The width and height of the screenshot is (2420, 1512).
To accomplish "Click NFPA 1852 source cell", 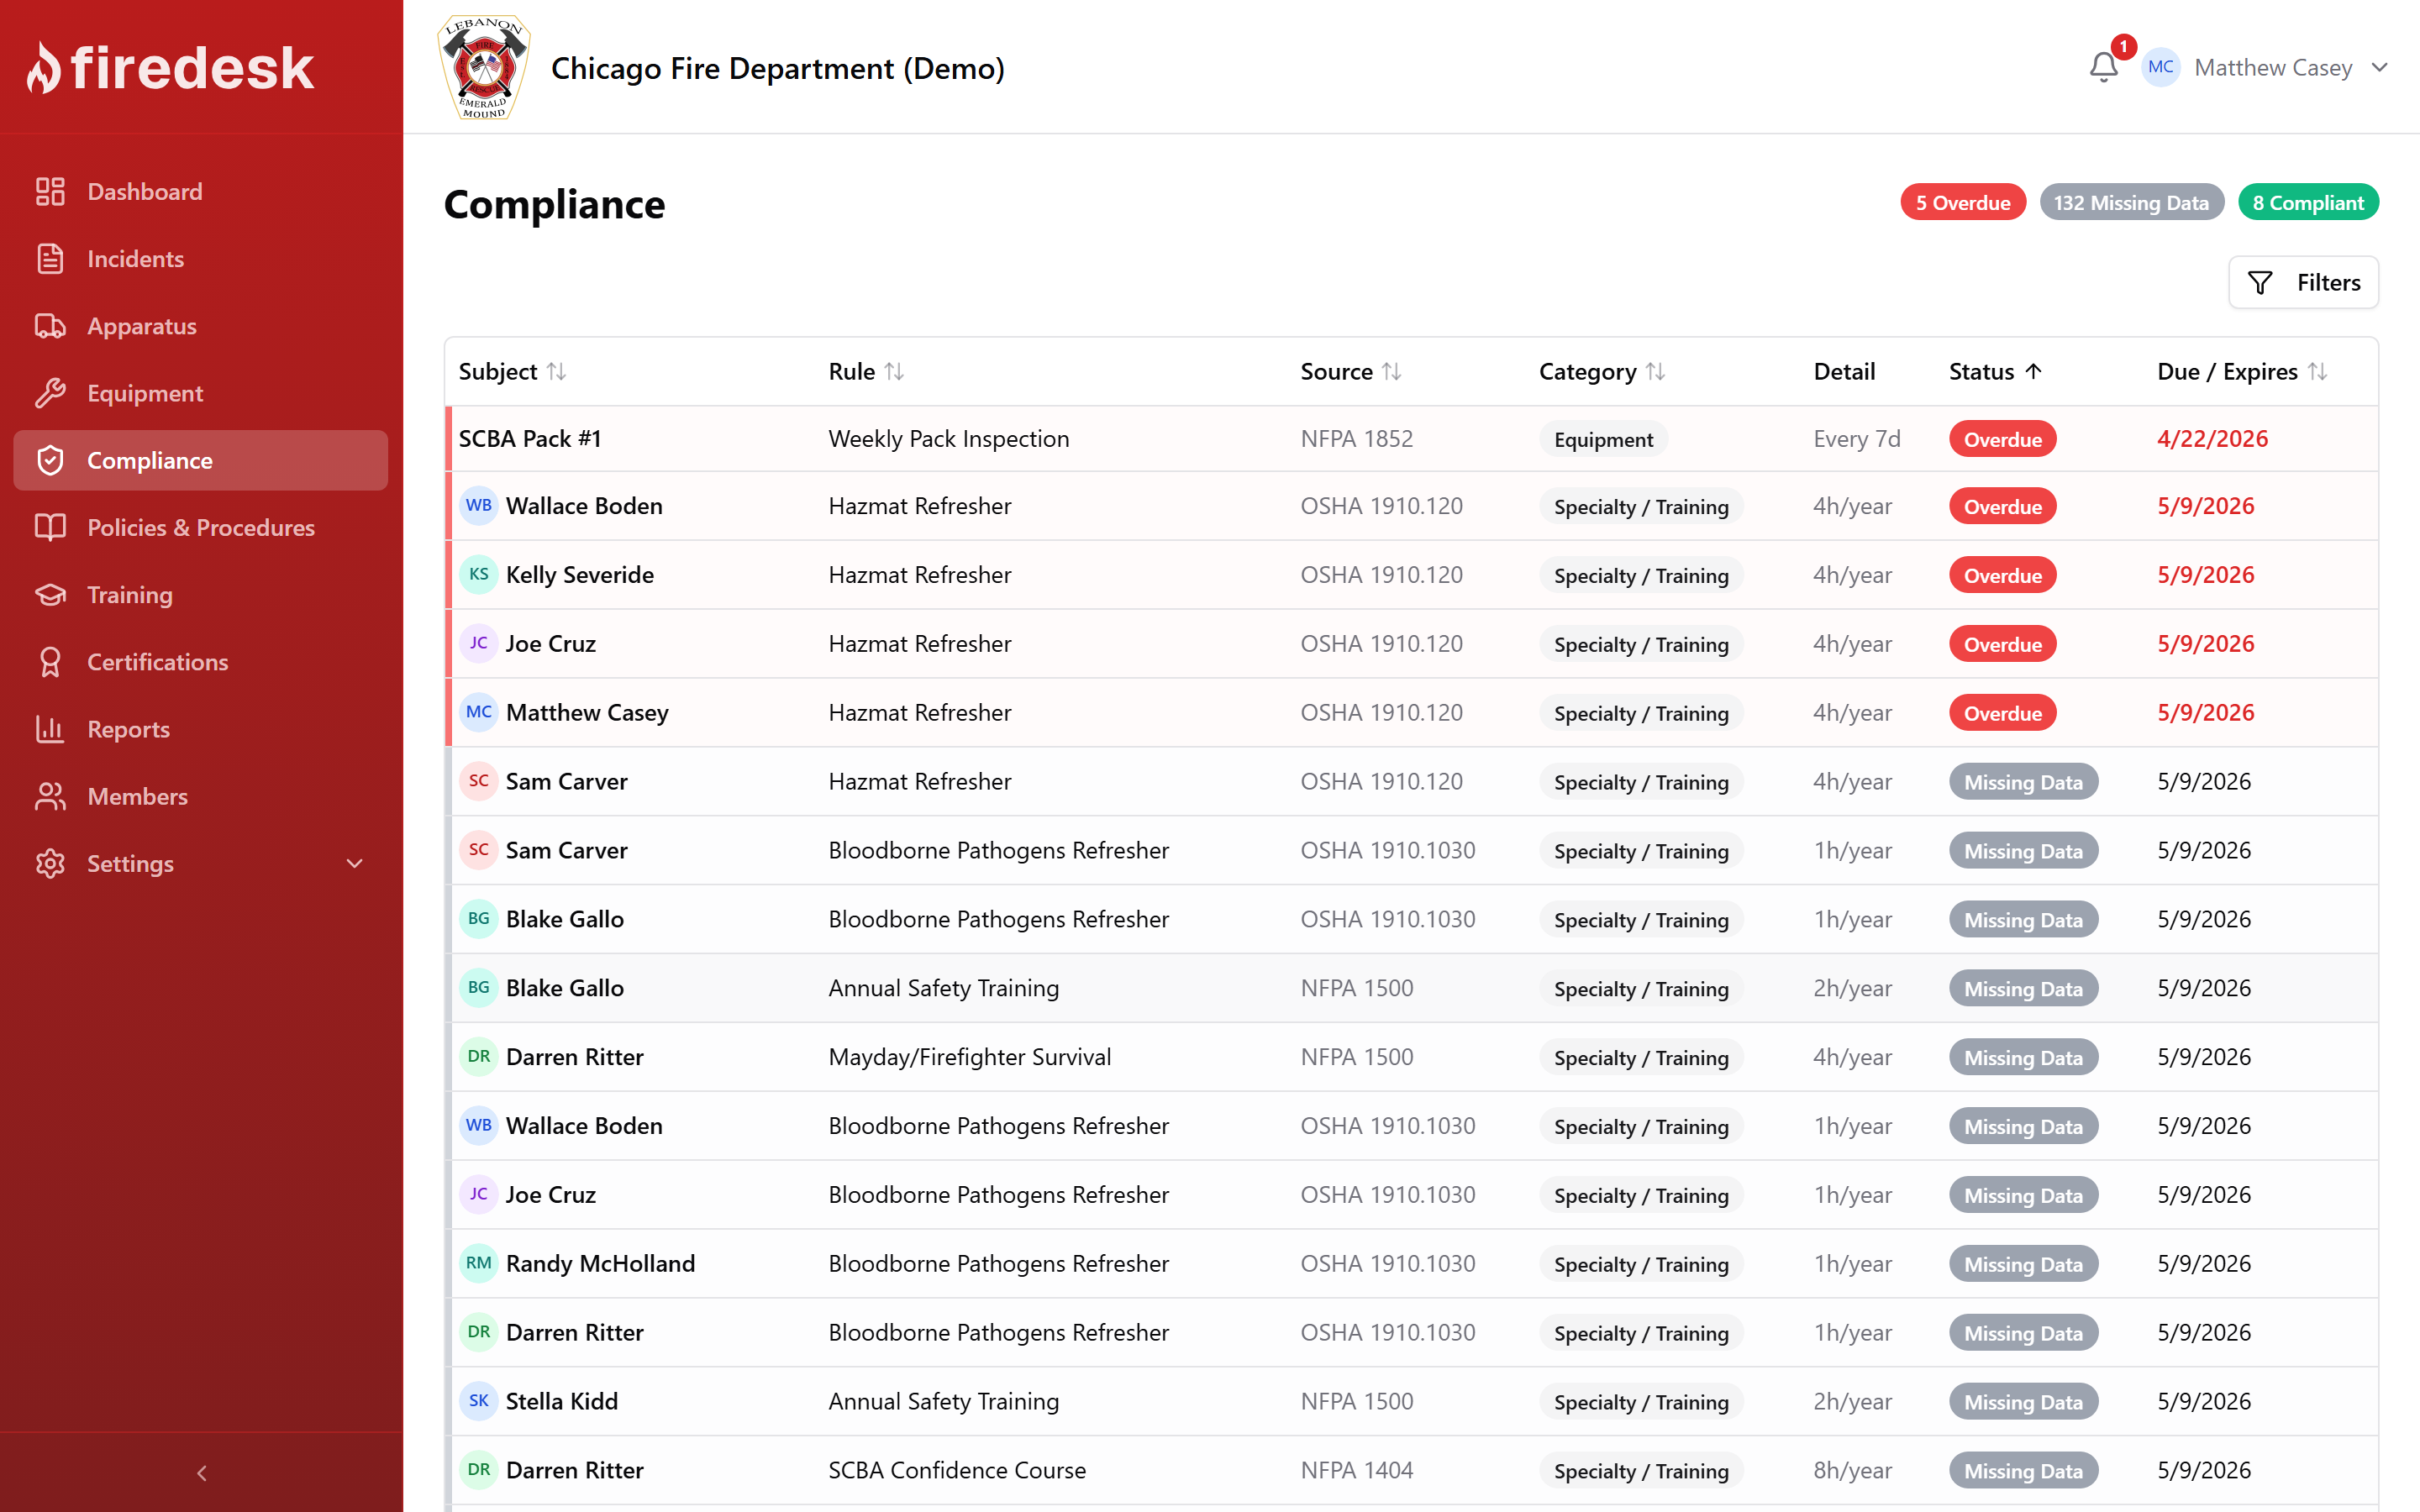I will 1357,438.
